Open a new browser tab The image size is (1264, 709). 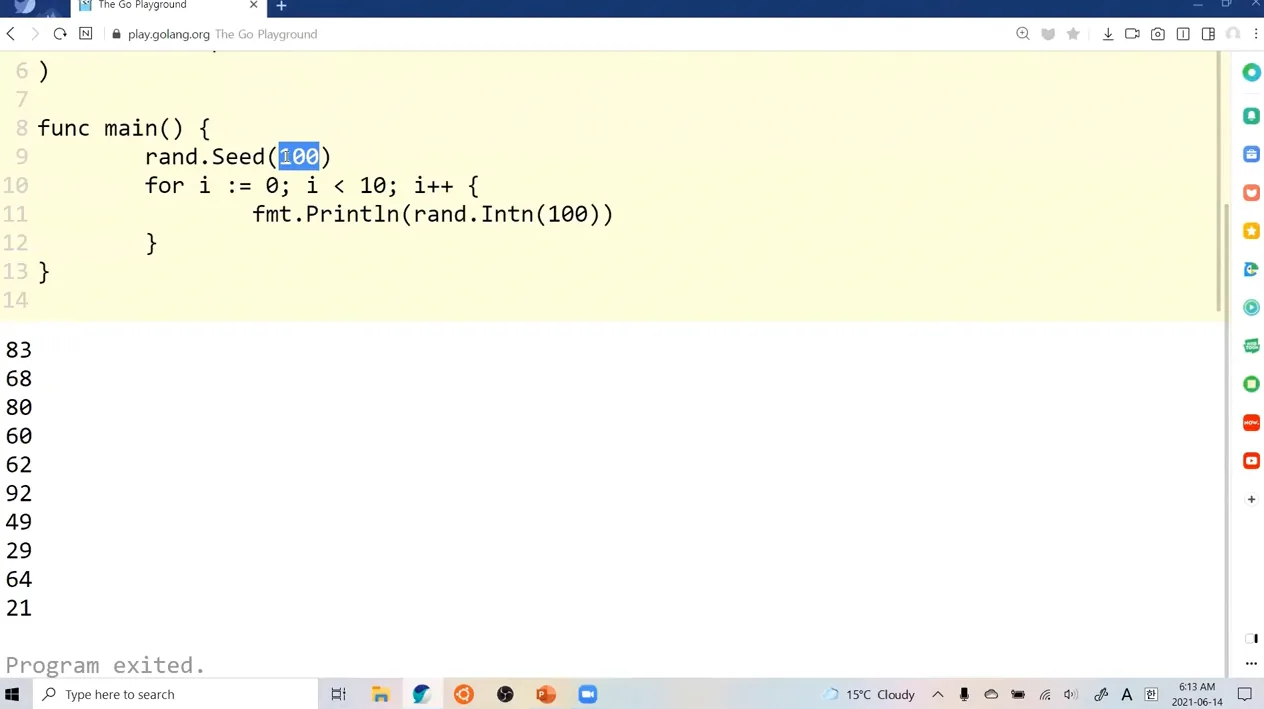(x=281, y=6)
